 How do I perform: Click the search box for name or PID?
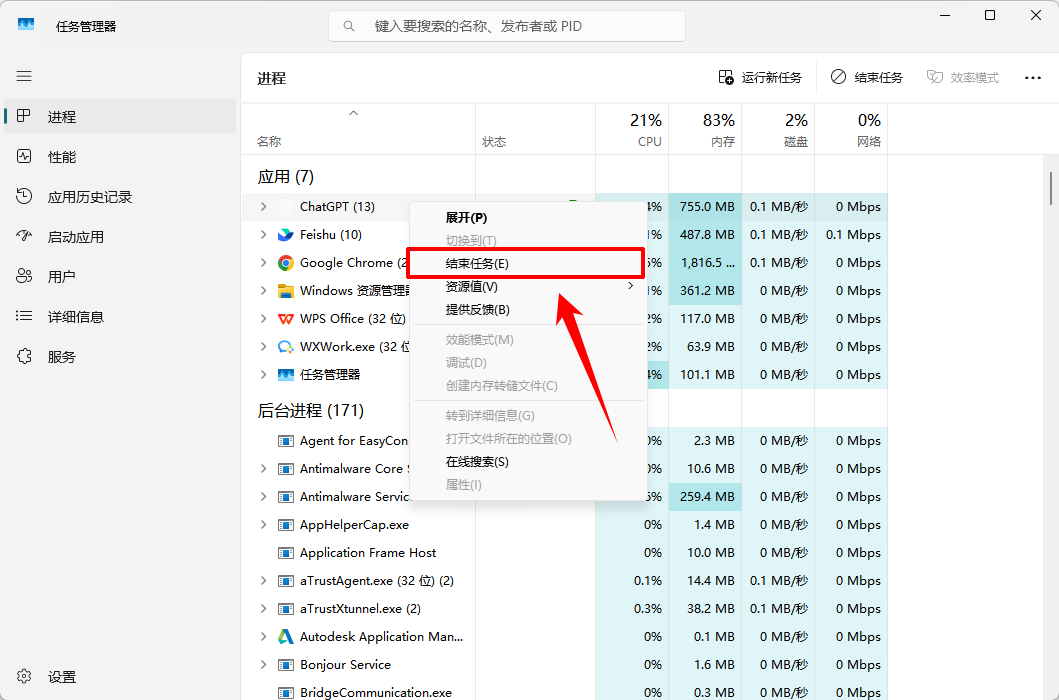click(507, 26)
